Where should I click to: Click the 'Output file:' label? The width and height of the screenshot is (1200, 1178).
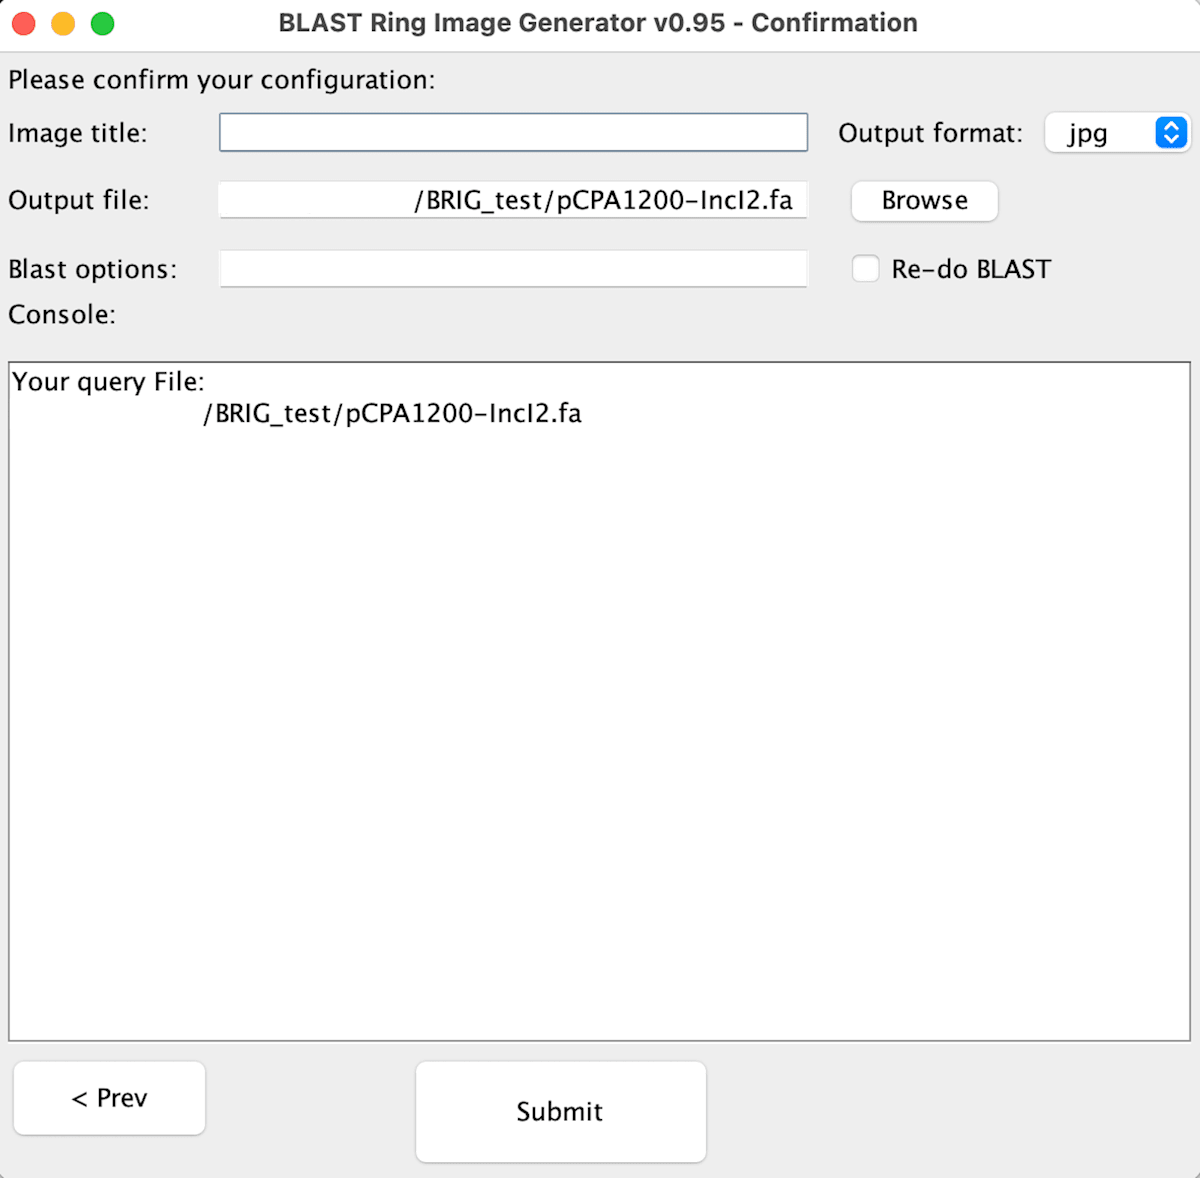point(79,200)
